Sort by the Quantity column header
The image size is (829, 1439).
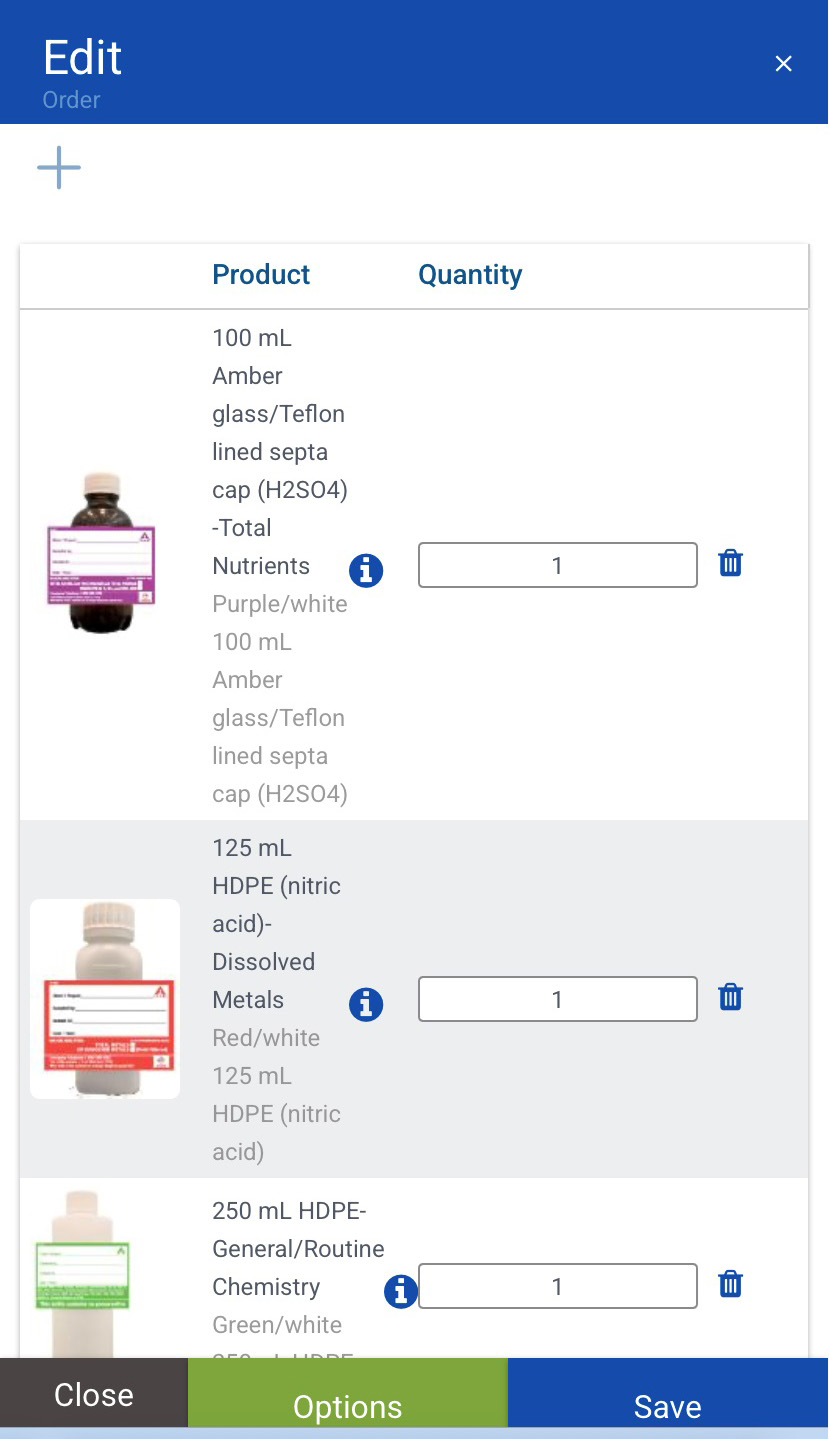click(x=470, y=275)
